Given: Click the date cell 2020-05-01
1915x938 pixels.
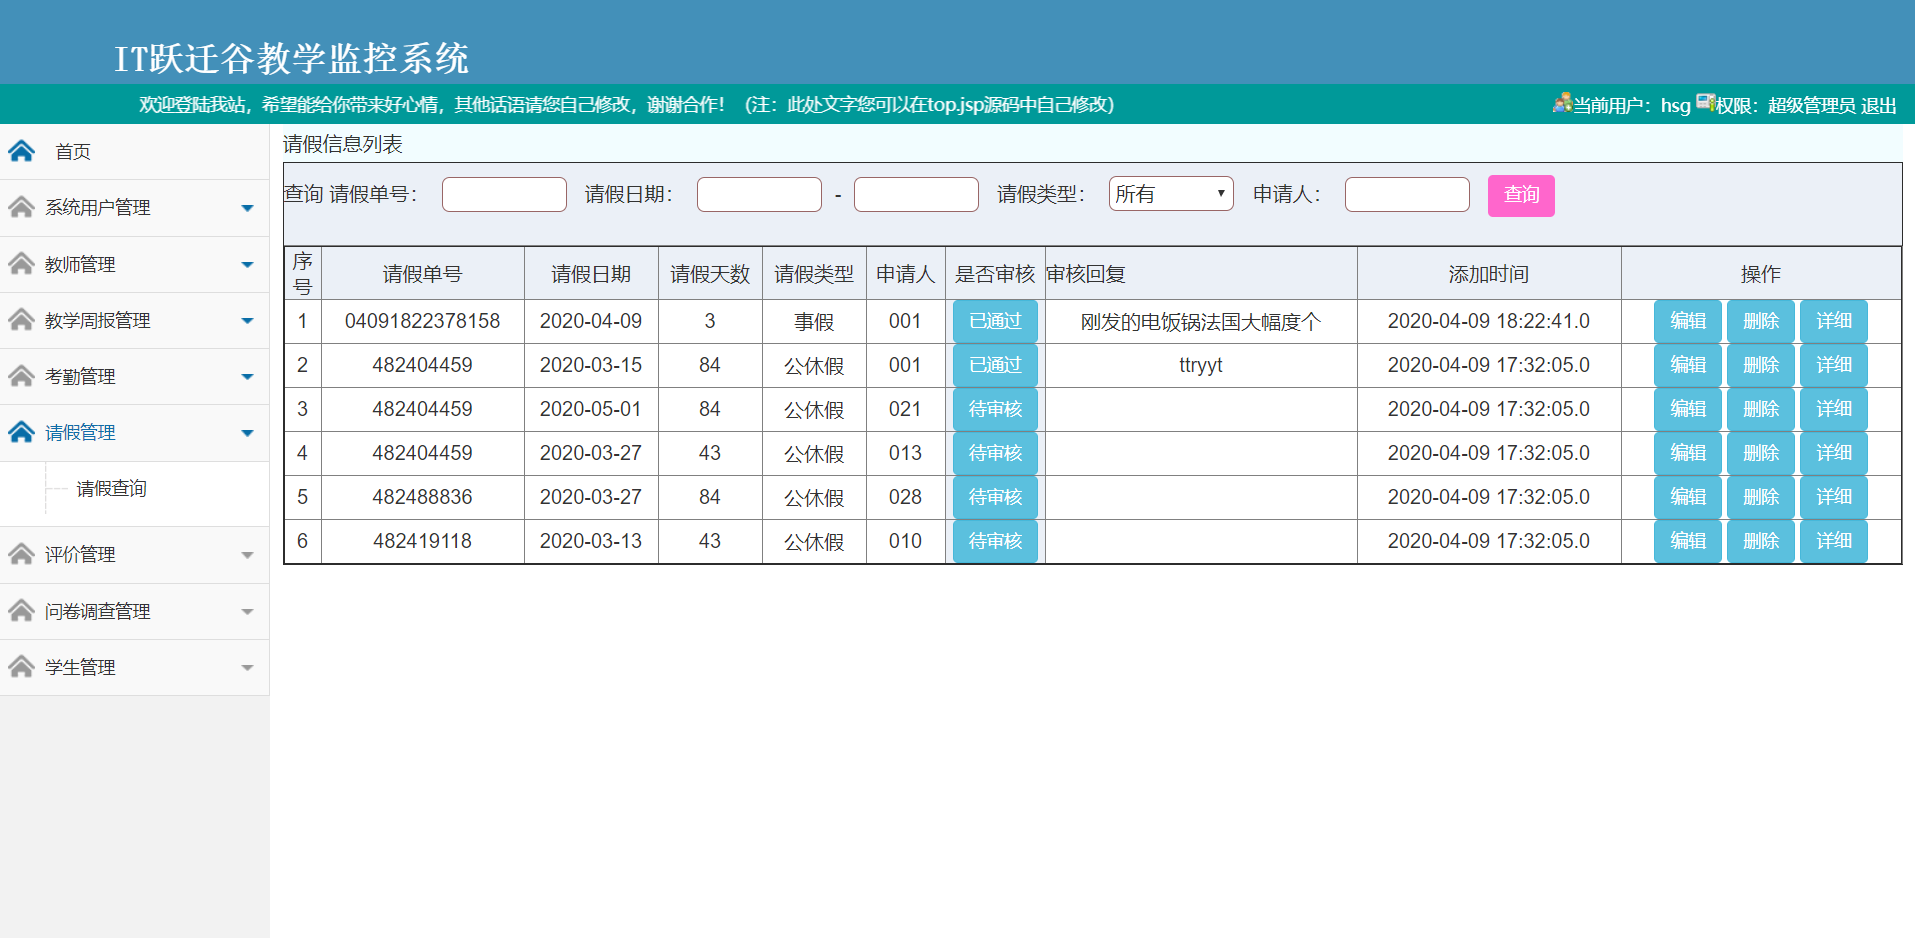Looking at the screenshot, I should (x=591, y=409).
